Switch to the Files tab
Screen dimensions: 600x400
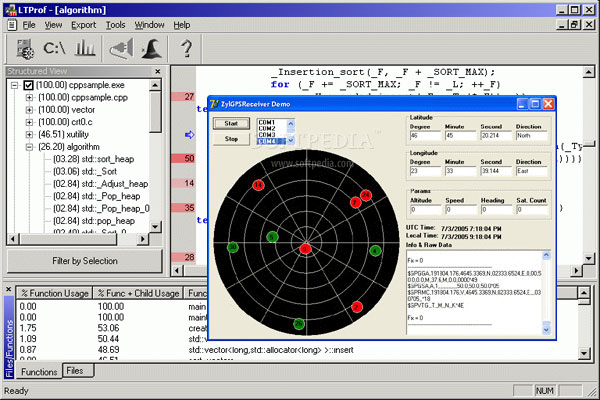(75, 370)
